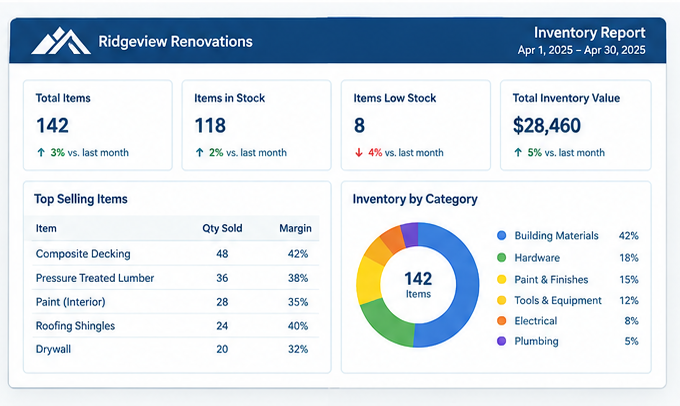The height and width of the screenshot is (406, 680).
Task: Click the Top Selling Items heading
Action: 81,199
